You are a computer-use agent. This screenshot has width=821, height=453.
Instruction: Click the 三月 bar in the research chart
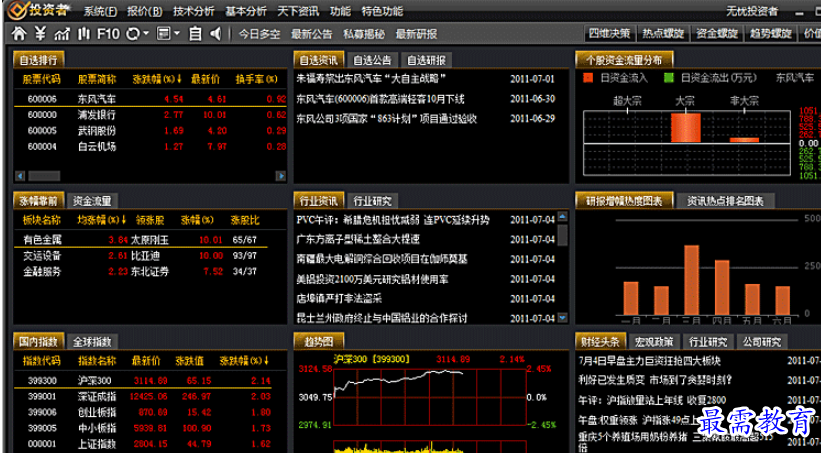click(x=692, y=280)
